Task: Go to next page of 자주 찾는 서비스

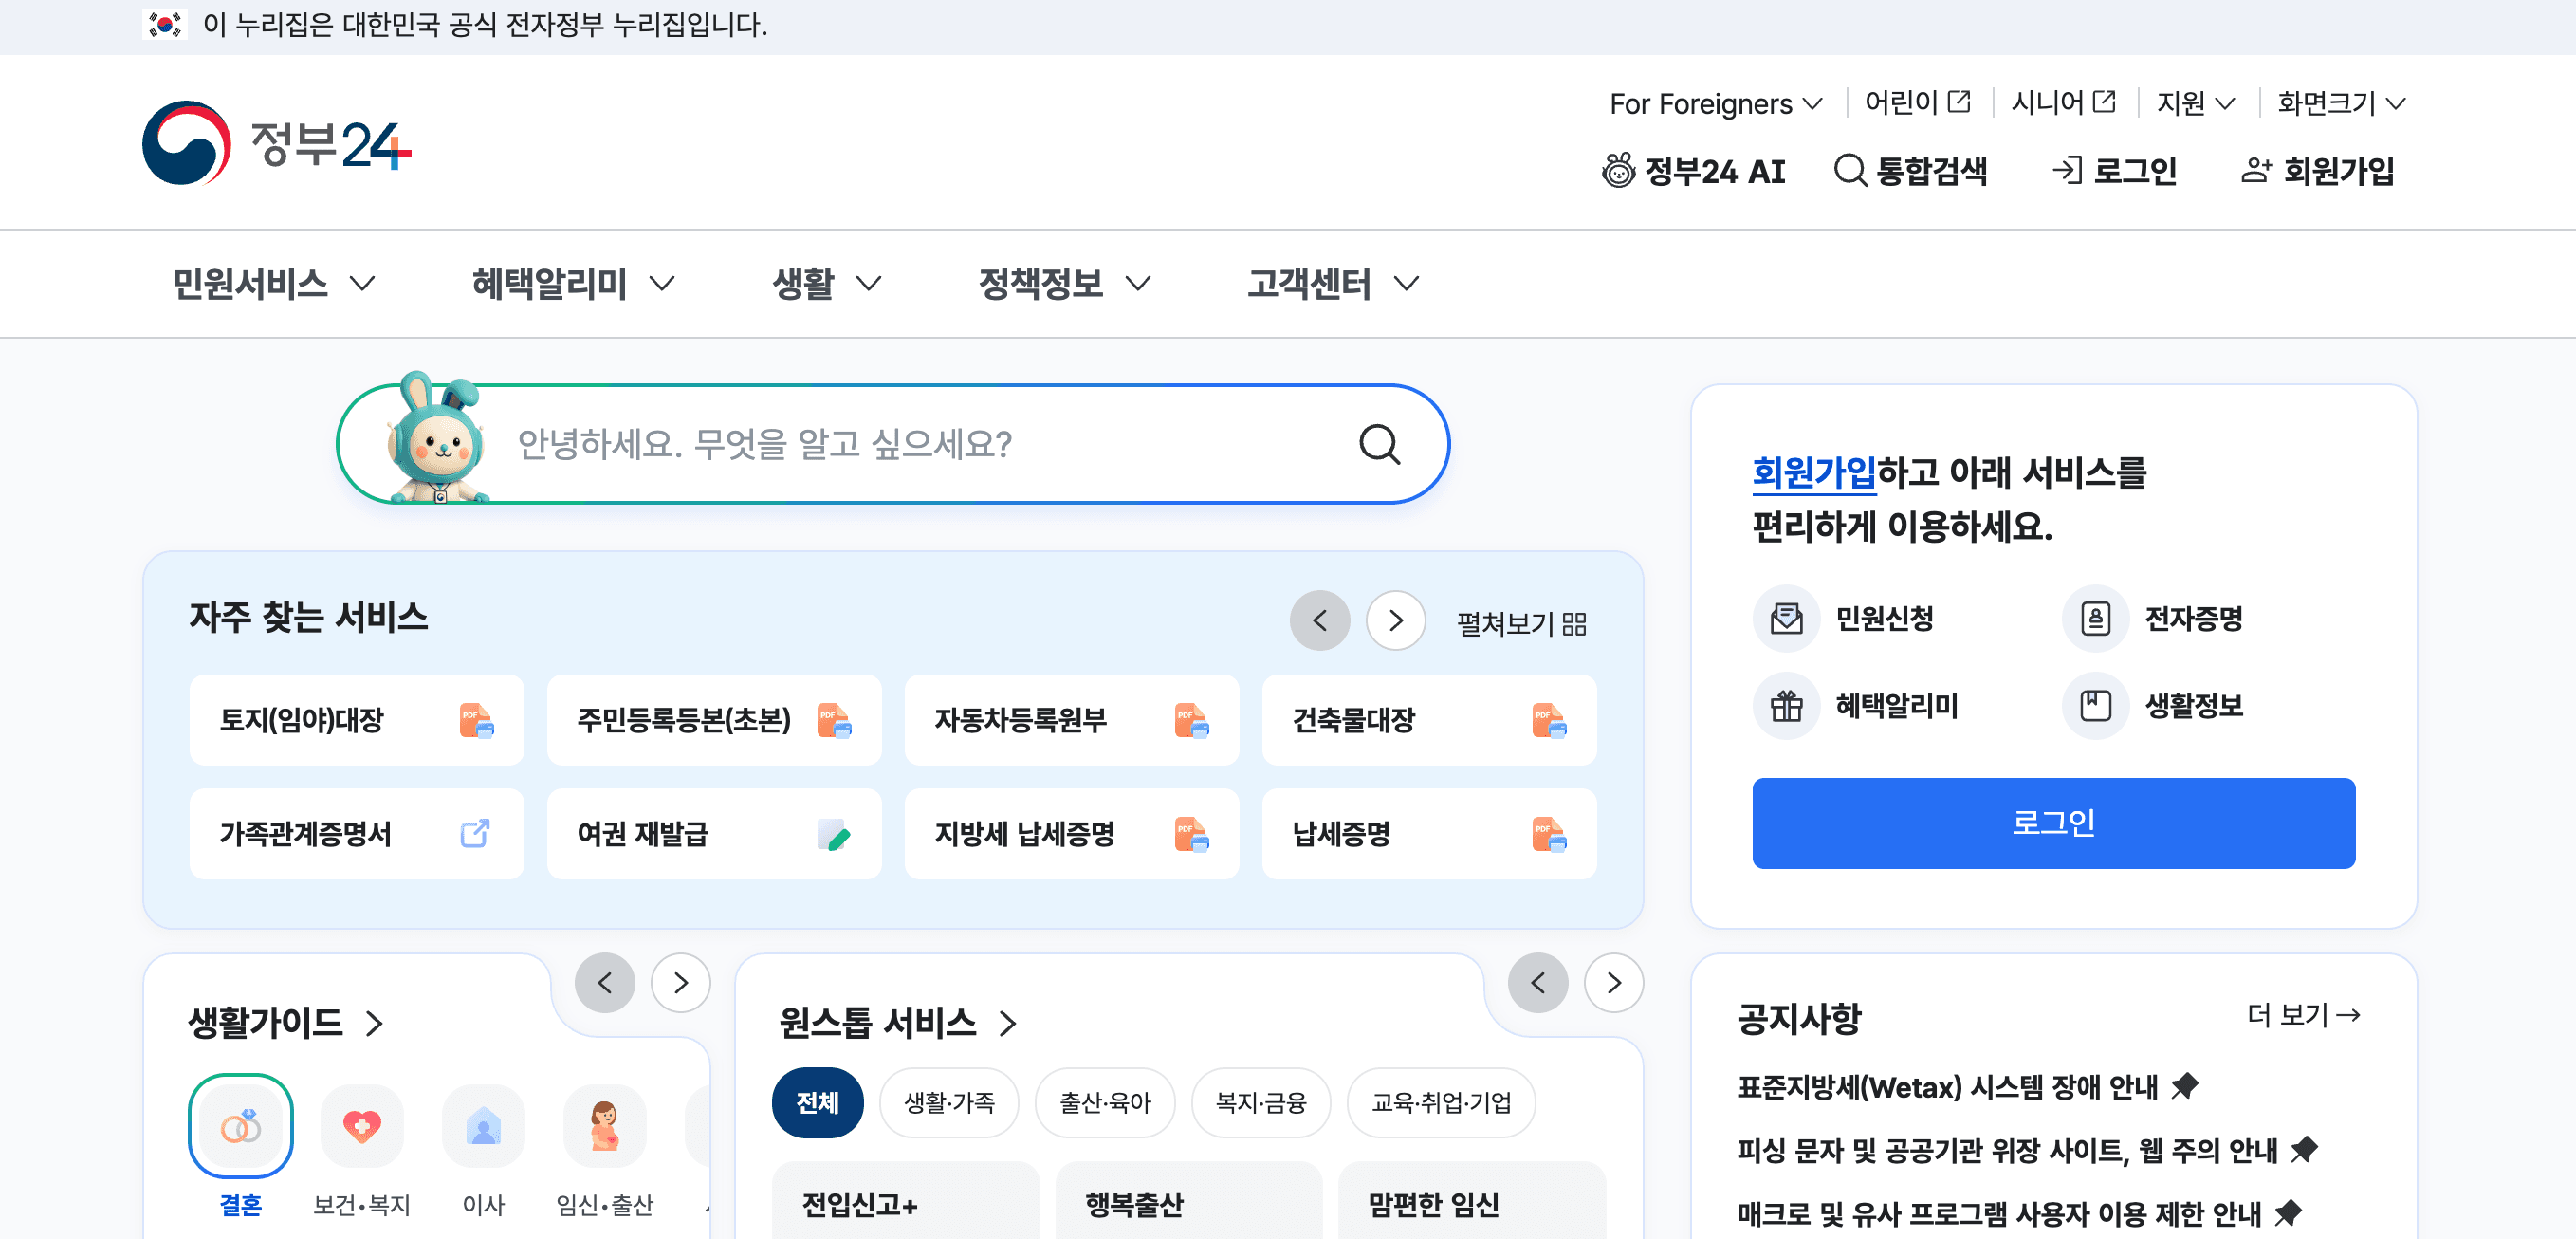Action: 1396,621
